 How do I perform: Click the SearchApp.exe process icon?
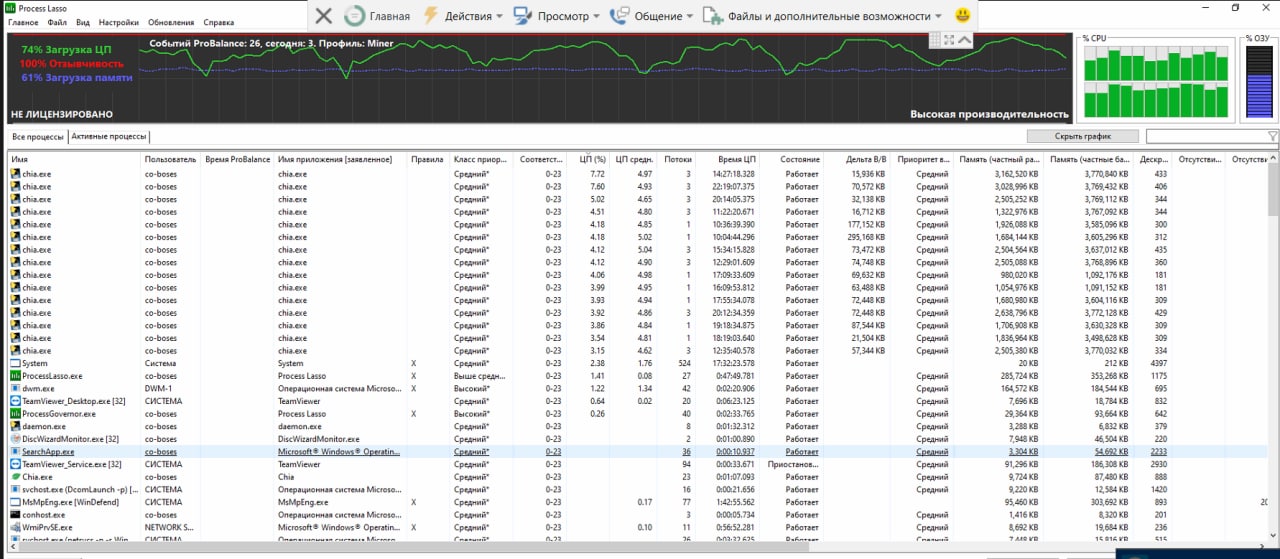pyautogui.click(x=15, y=451)
